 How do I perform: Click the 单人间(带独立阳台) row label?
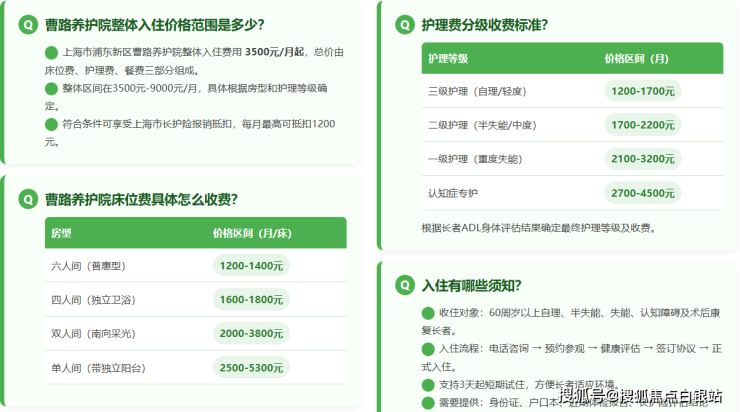tap(98, 368)
